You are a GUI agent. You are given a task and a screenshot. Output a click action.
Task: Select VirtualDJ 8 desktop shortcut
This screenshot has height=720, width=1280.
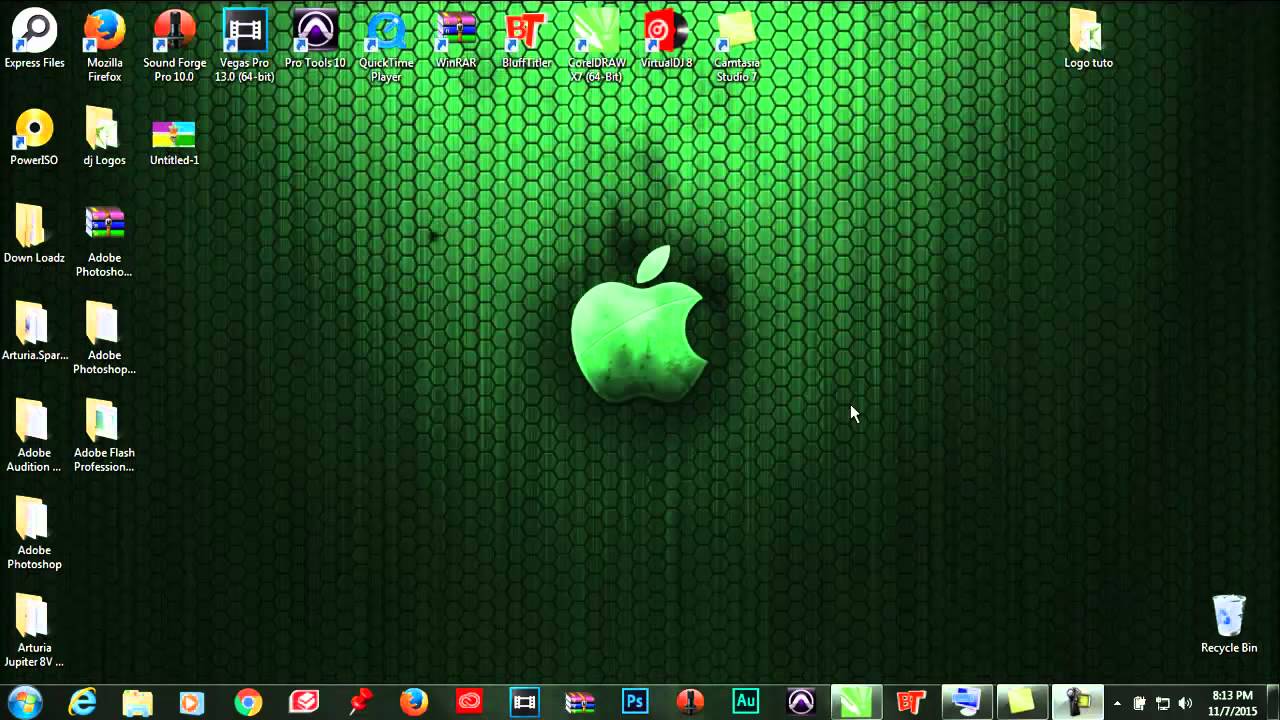click(x=667, y=40)
